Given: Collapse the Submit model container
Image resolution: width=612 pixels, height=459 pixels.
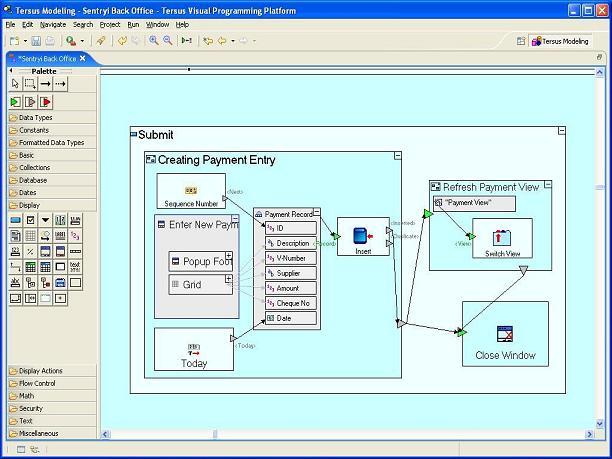Looking at the screenshot, I should point(561,131).
